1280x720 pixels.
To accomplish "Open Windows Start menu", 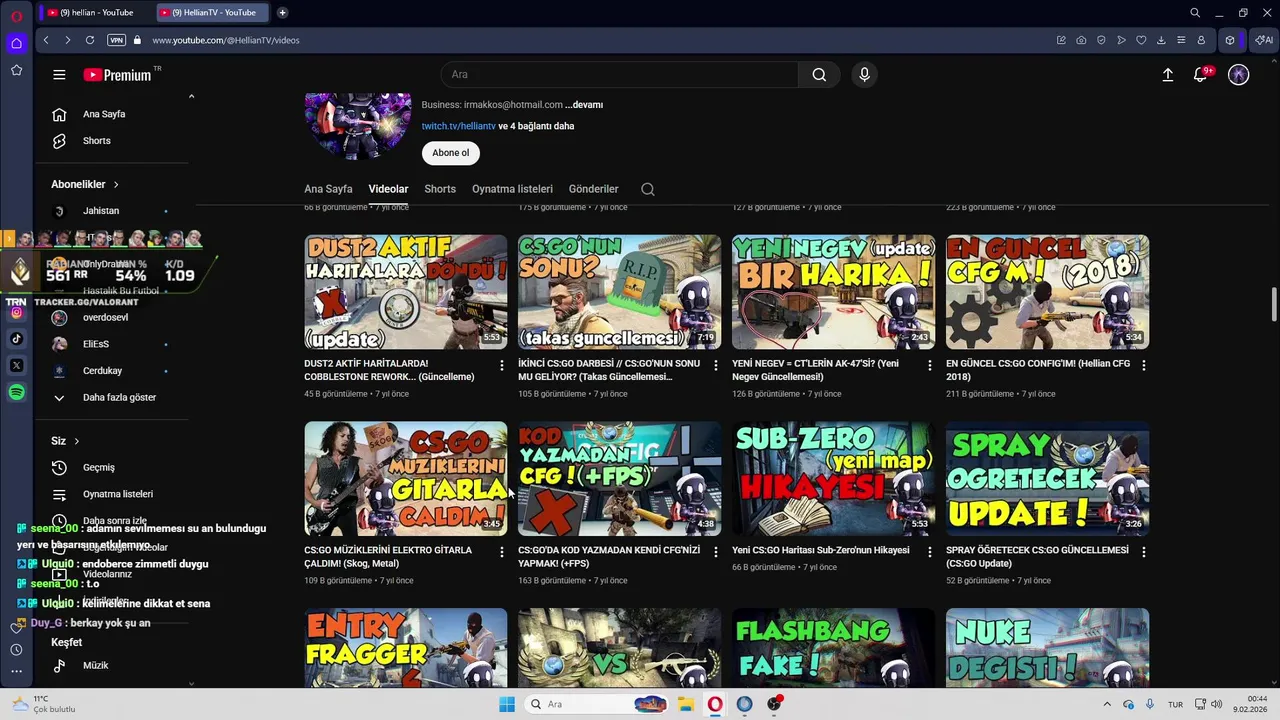I will (x=507, y=704).
